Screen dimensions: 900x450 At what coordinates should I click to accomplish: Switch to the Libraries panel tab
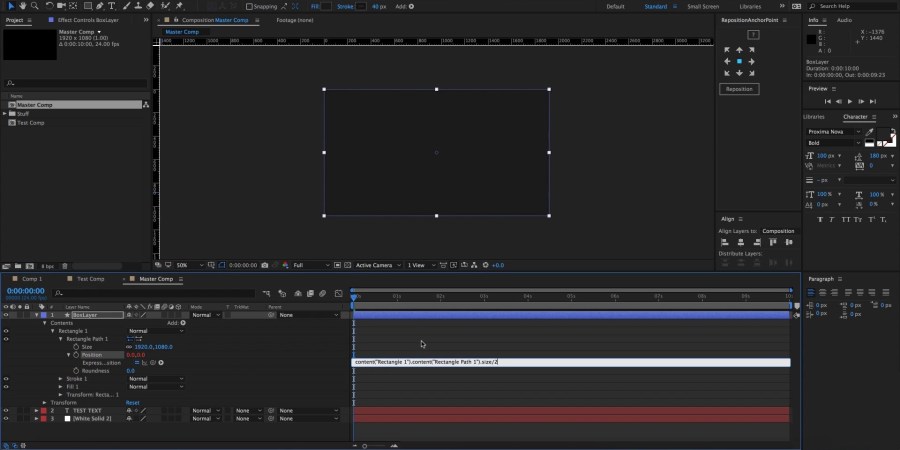click(x=813, y=117)
